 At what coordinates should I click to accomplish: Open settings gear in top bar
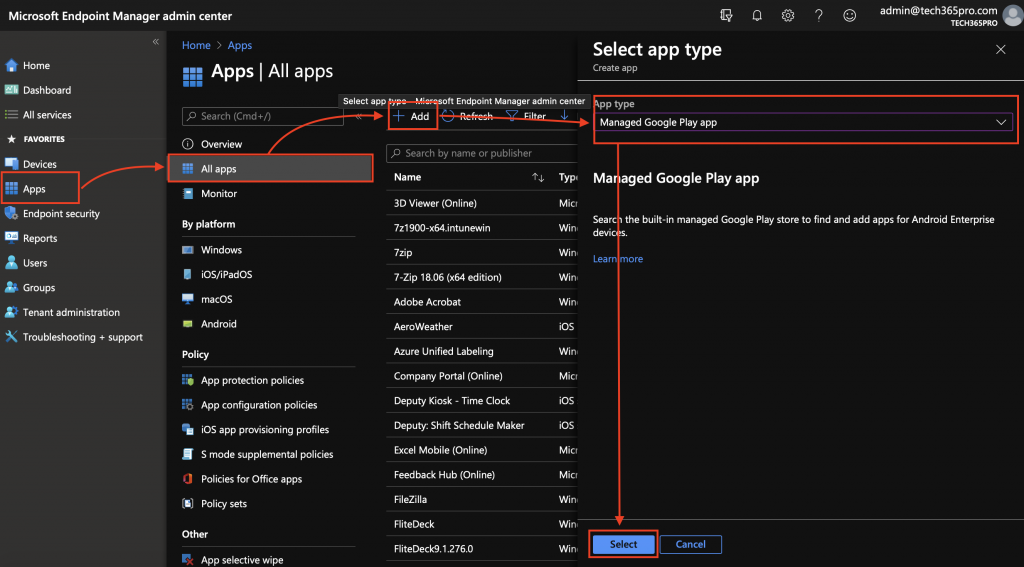pos(788,15)
